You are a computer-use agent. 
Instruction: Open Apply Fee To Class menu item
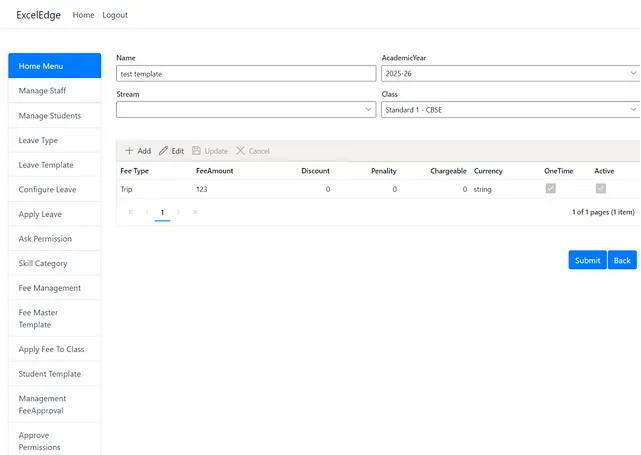pos(55,349)
